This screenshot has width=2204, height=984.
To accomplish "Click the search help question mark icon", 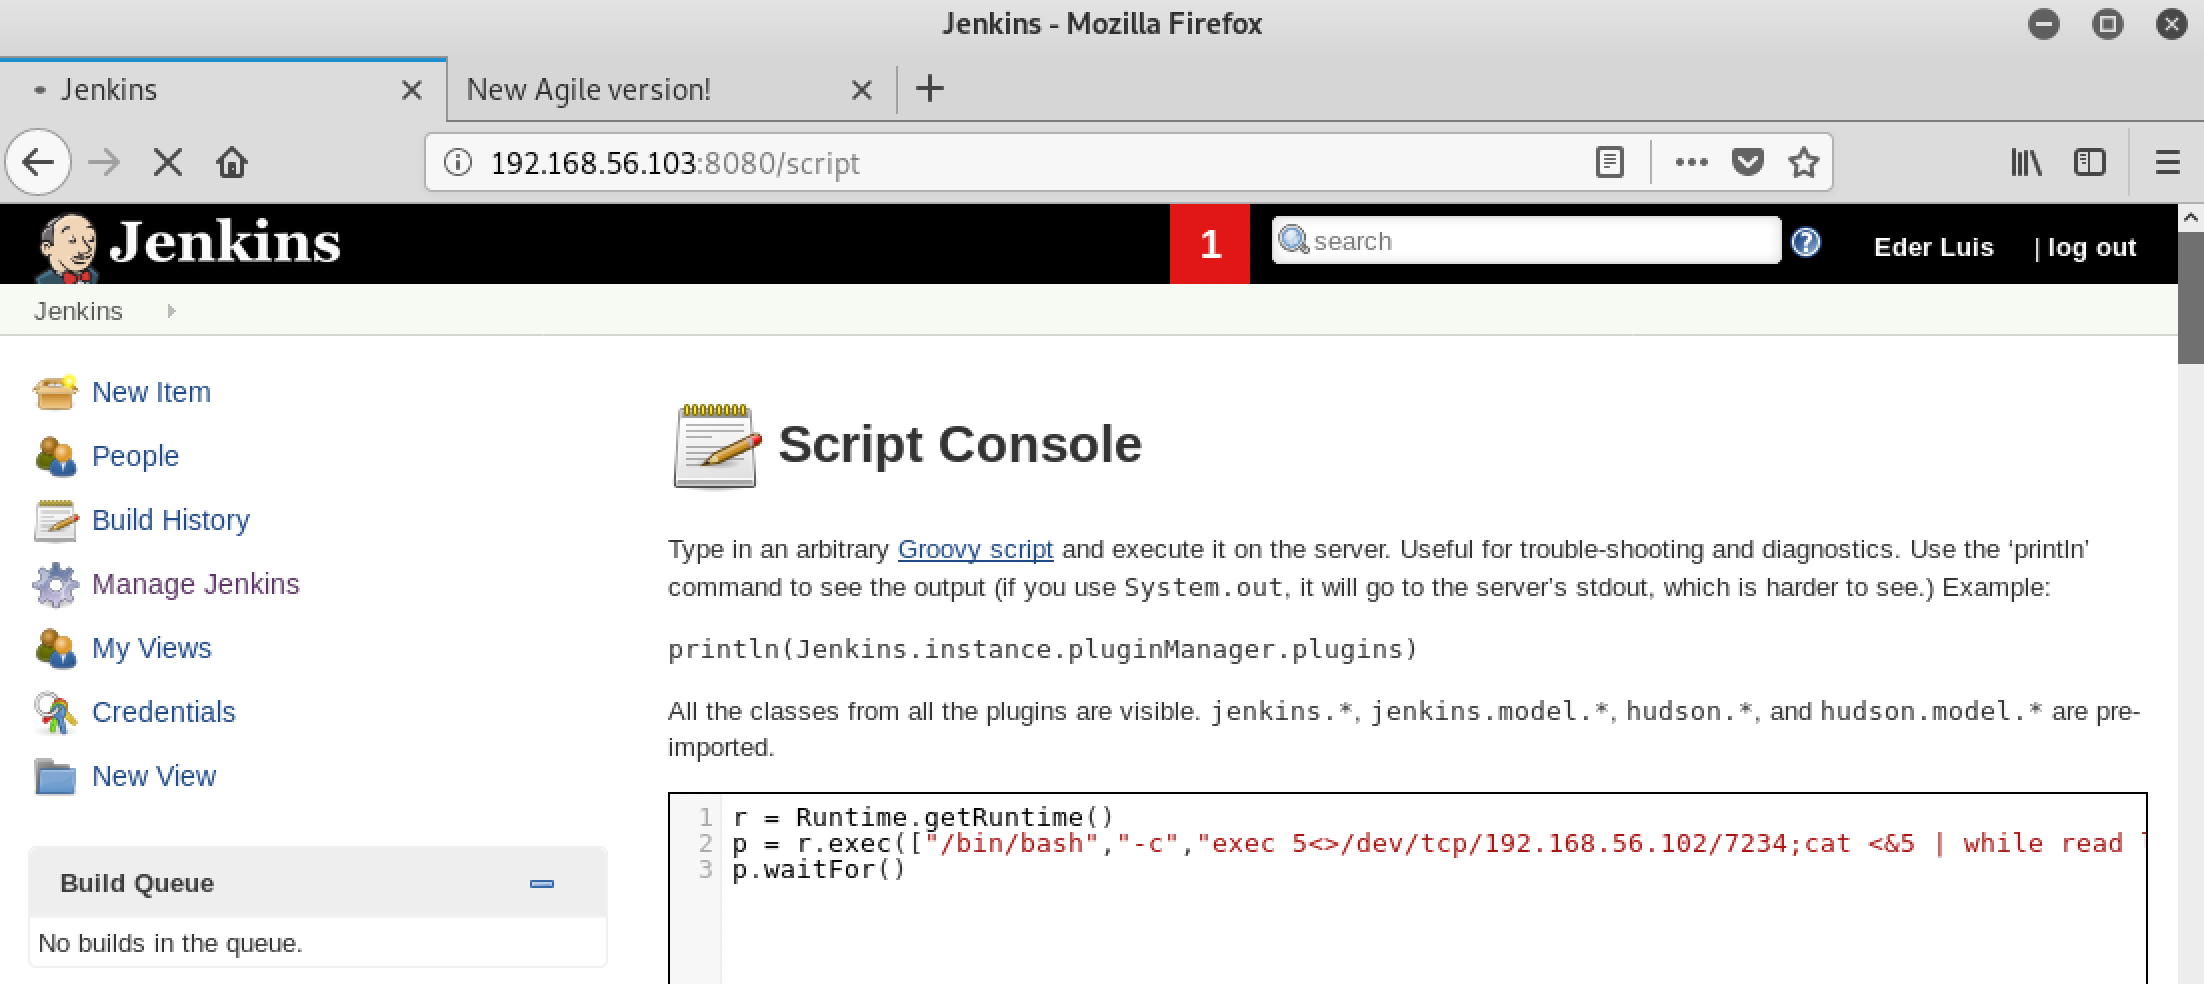I will click(x=1806, y=242).
